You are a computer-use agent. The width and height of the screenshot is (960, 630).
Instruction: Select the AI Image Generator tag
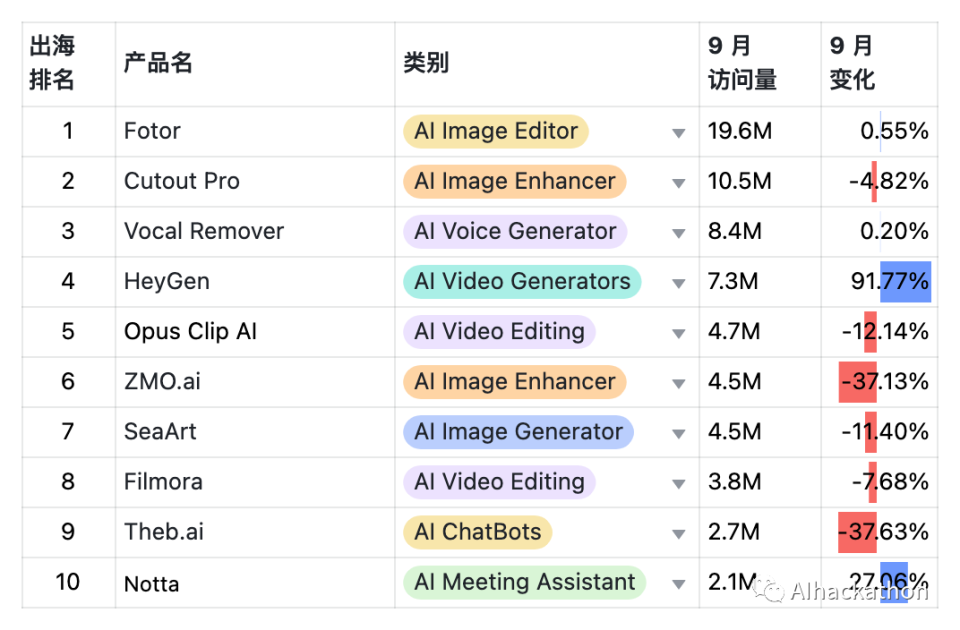(518, 432)
